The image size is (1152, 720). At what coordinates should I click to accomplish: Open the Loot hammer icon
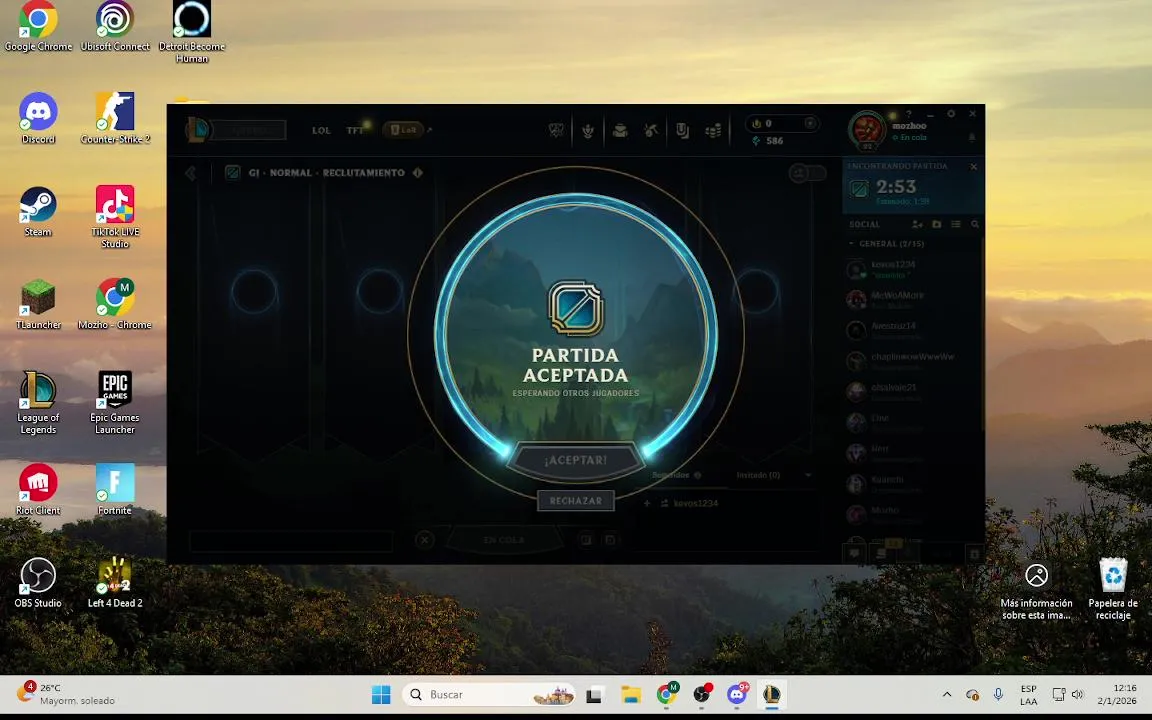pos(651,131)
